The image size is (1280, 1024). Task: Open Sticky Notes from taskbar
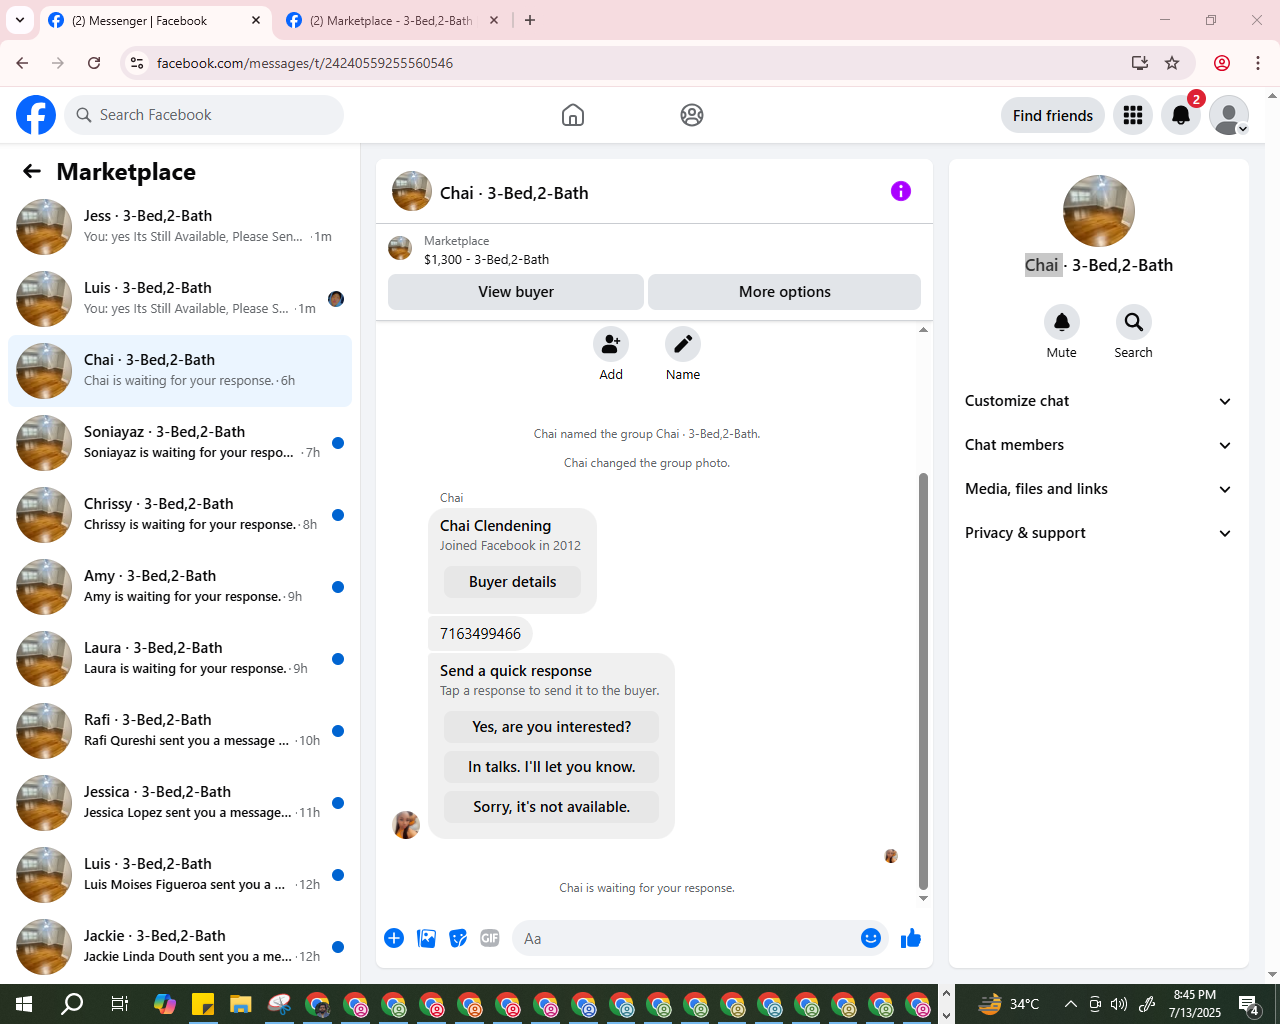click(x=203, y=1004)
